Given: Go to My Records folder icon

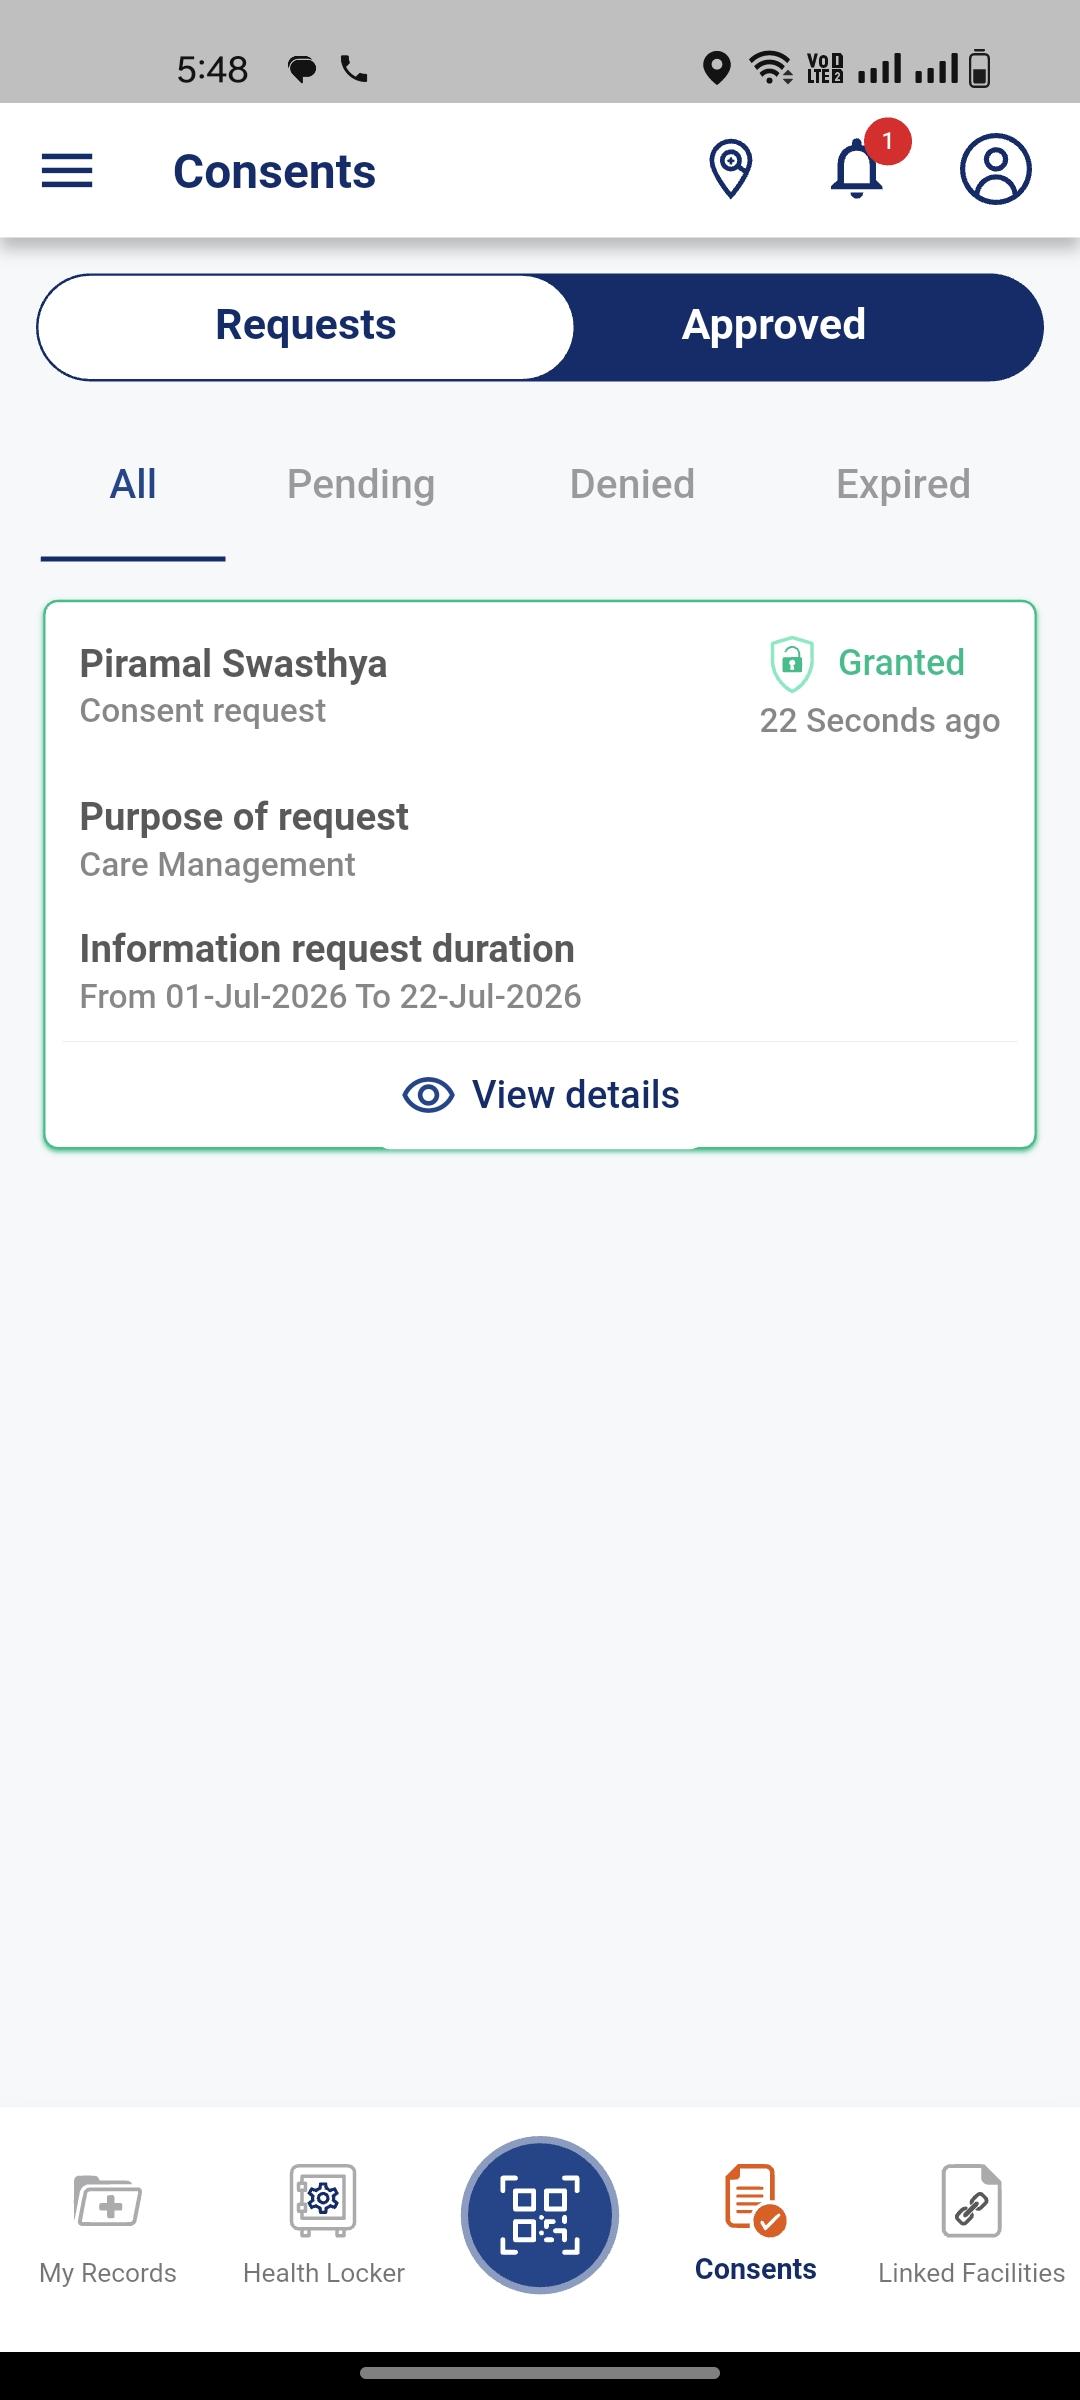Looking at the screenshot, I should pos(108,2200).
